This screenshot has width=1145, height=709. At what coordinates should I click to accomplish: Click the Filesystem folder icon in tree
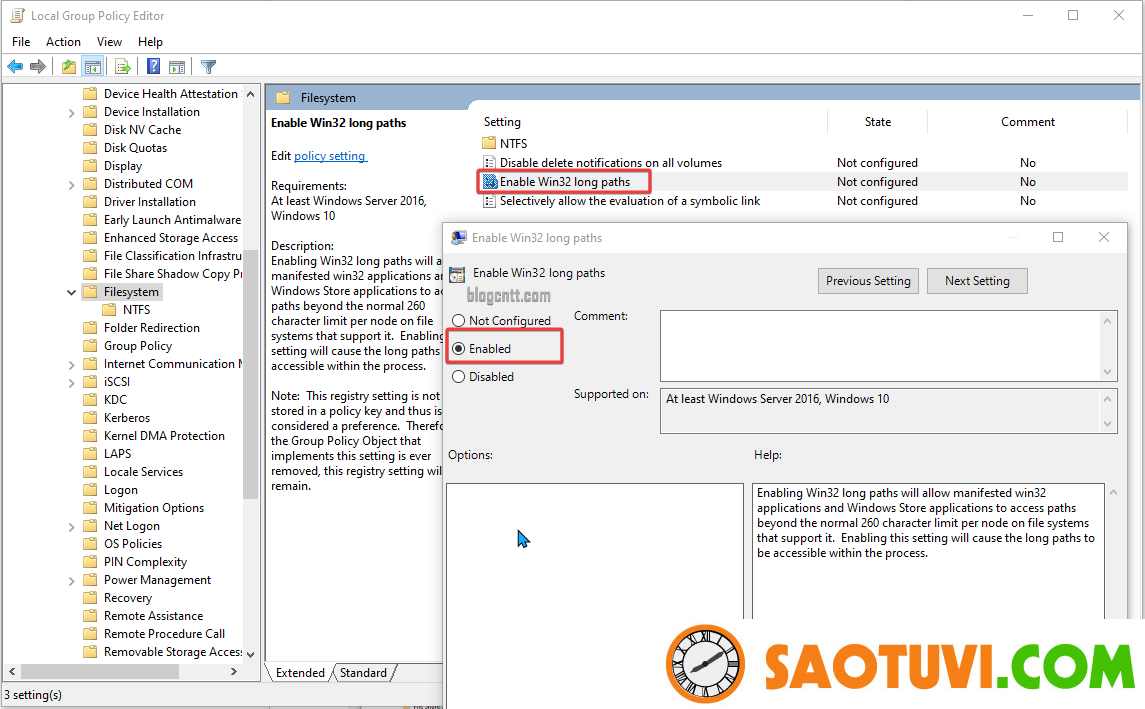coord(90,292)
